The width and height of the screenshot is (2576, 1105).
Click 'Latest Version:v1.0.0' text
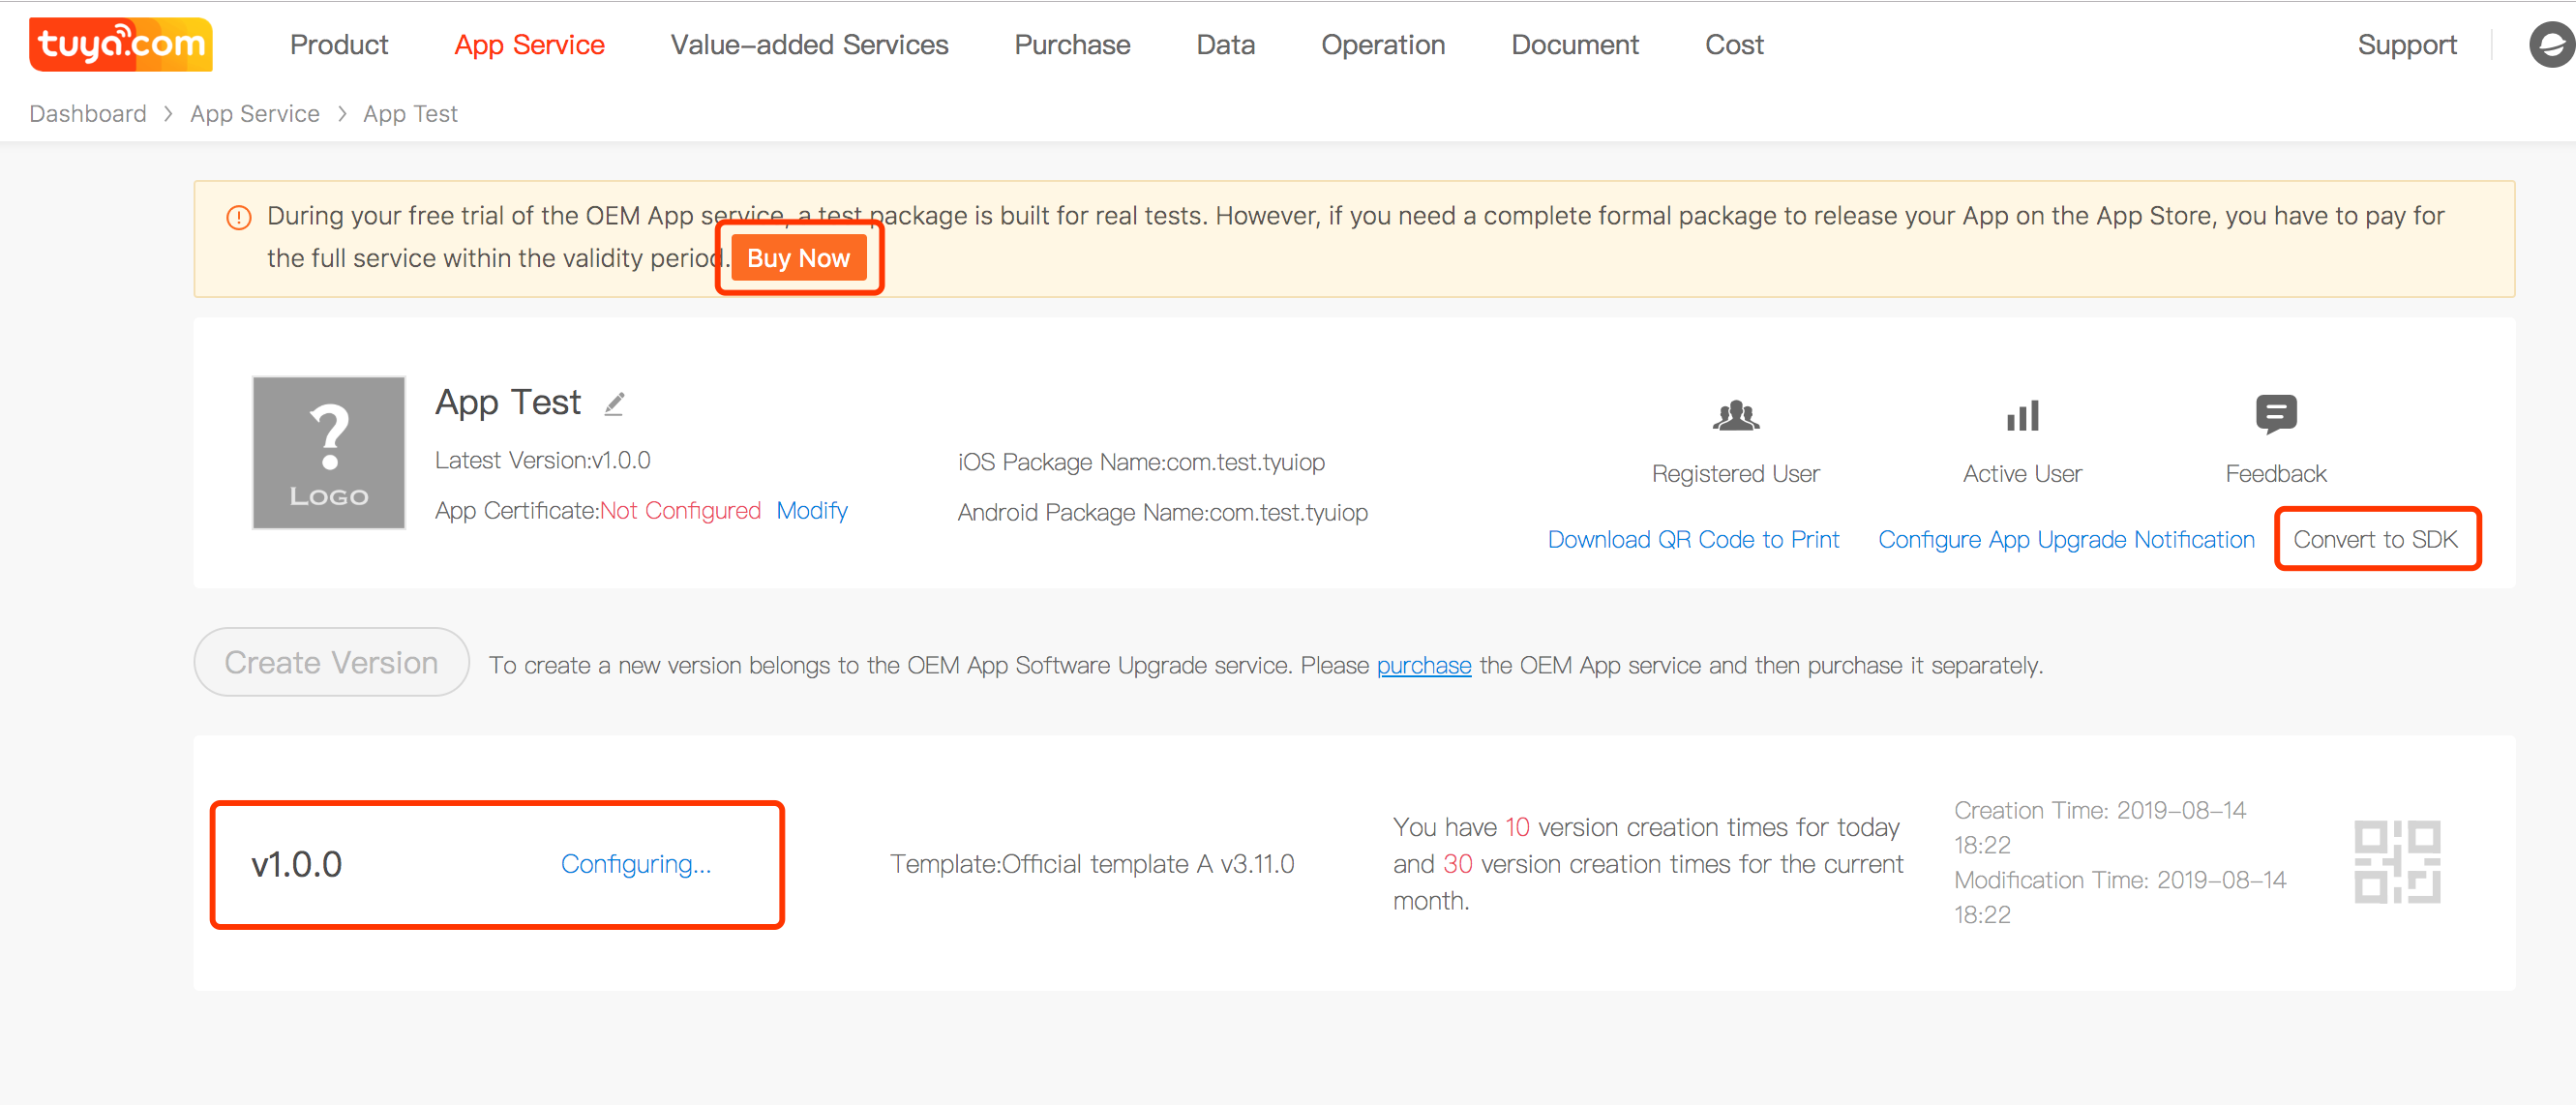click(x=543, y=461)
